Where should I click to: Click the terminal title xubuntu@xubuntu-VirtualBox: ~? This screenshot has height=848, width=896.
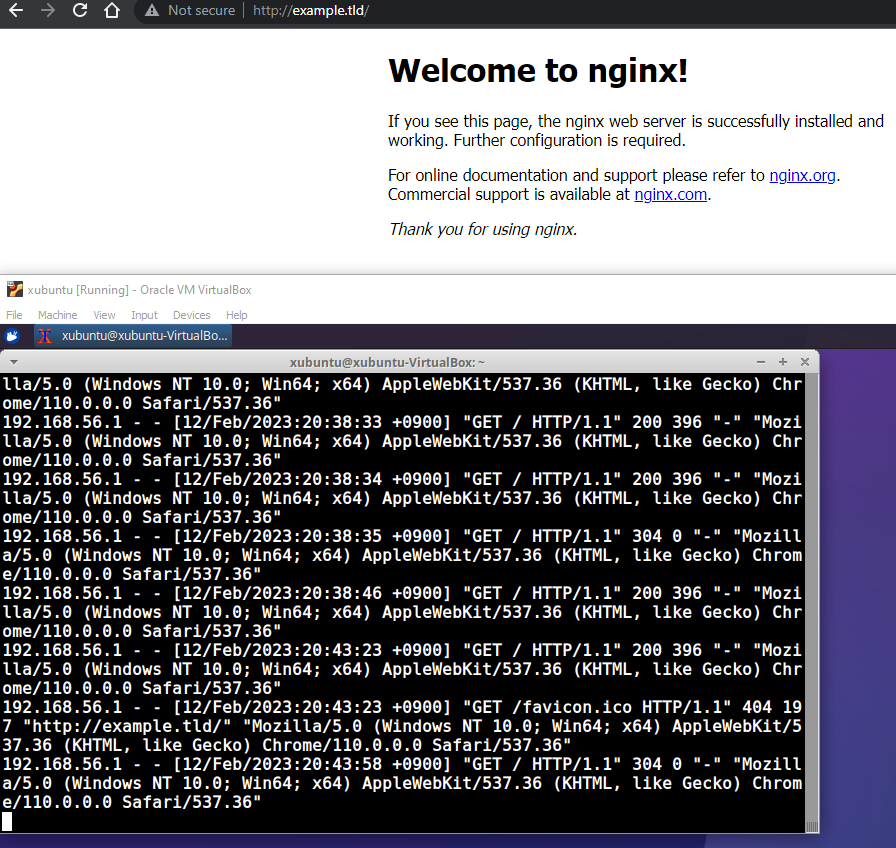coord(387,362)
